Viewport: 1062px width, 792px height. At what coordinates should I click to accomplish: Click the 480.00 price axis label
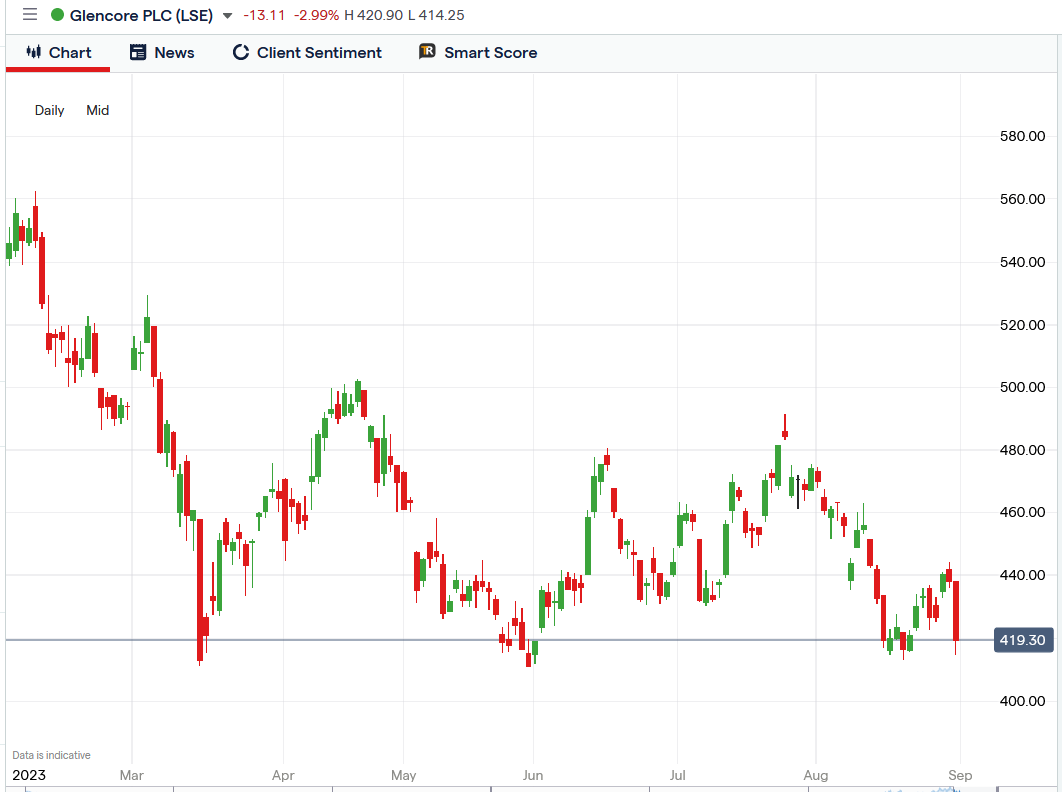pos(1022,450)
